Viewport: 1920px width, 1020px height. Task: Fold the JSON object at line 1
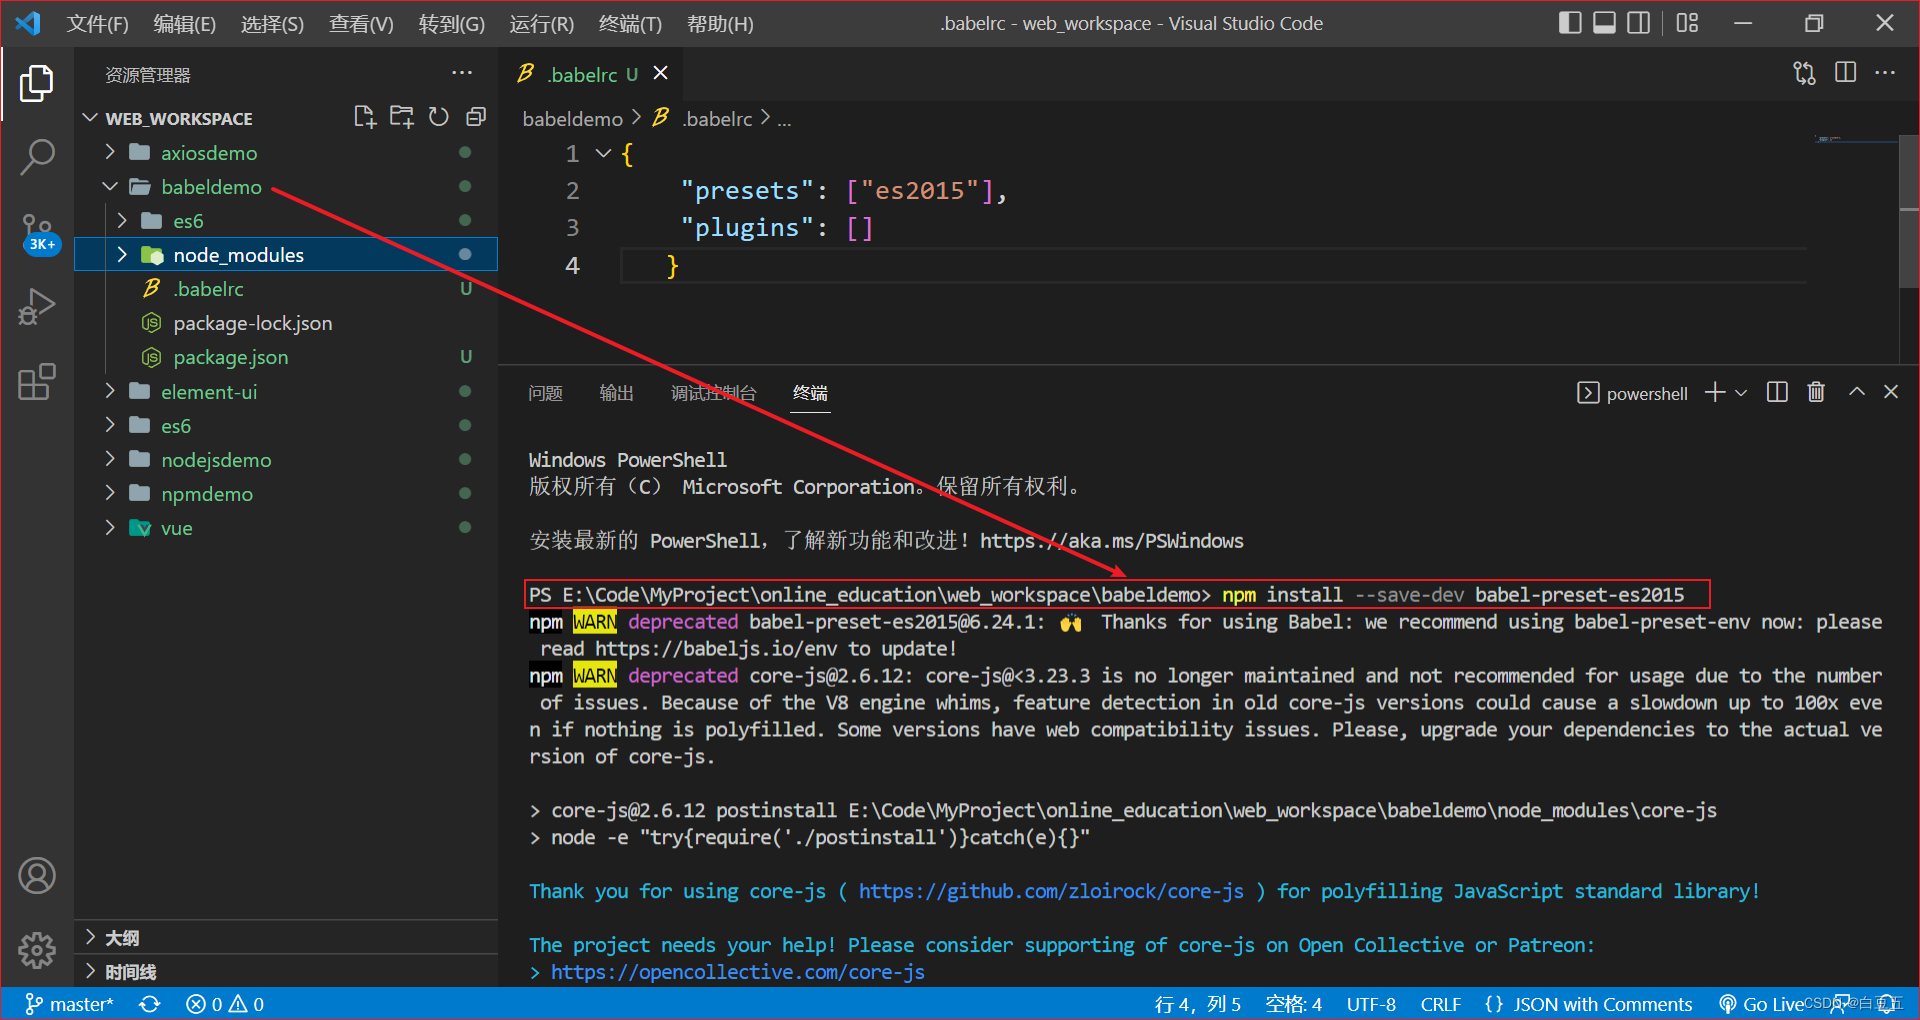coord(603,154)
